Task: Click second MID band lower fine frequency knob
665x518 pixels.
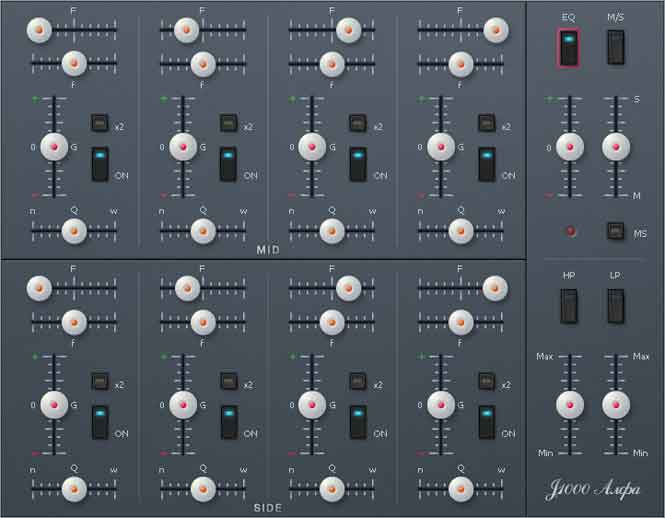Action: click(x=203, y=64)
